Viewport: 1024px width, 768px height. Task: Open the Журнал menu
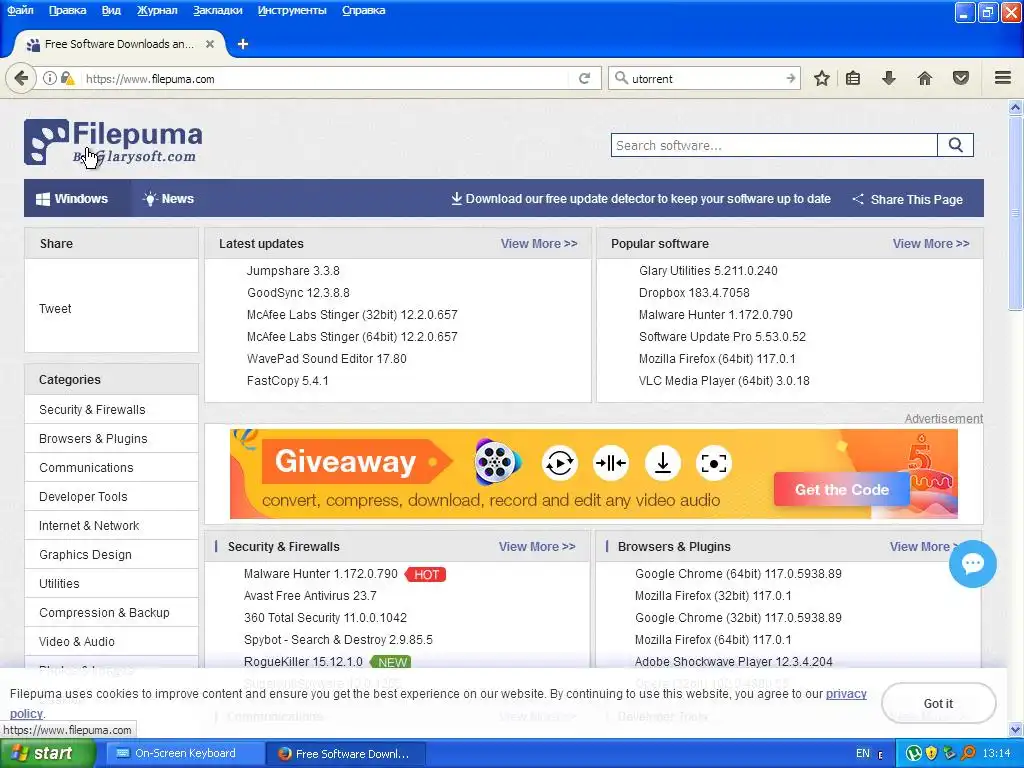point(157,10)
